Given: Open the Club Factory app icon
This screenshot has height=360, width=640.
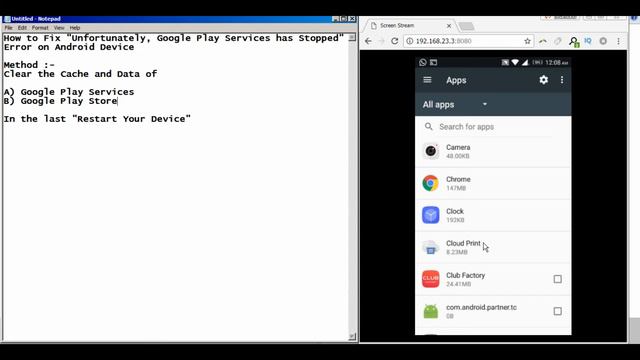Looking at the screenshot, I should click(x=431, y=279).
